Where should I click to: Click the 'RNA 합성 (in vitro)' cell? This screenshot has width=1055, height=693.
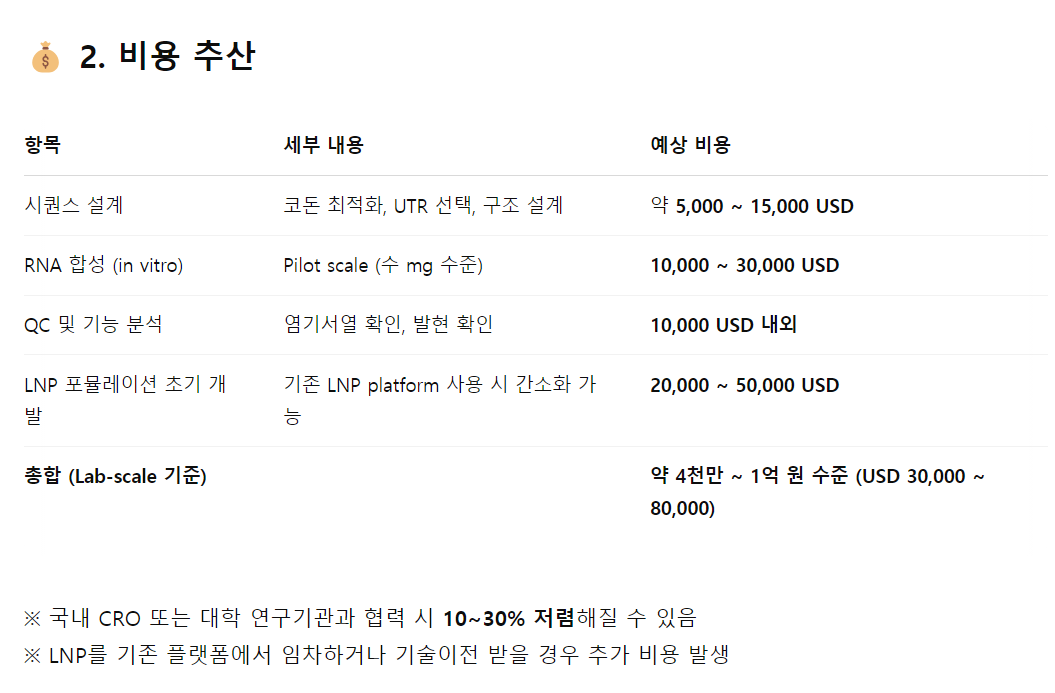104,265
